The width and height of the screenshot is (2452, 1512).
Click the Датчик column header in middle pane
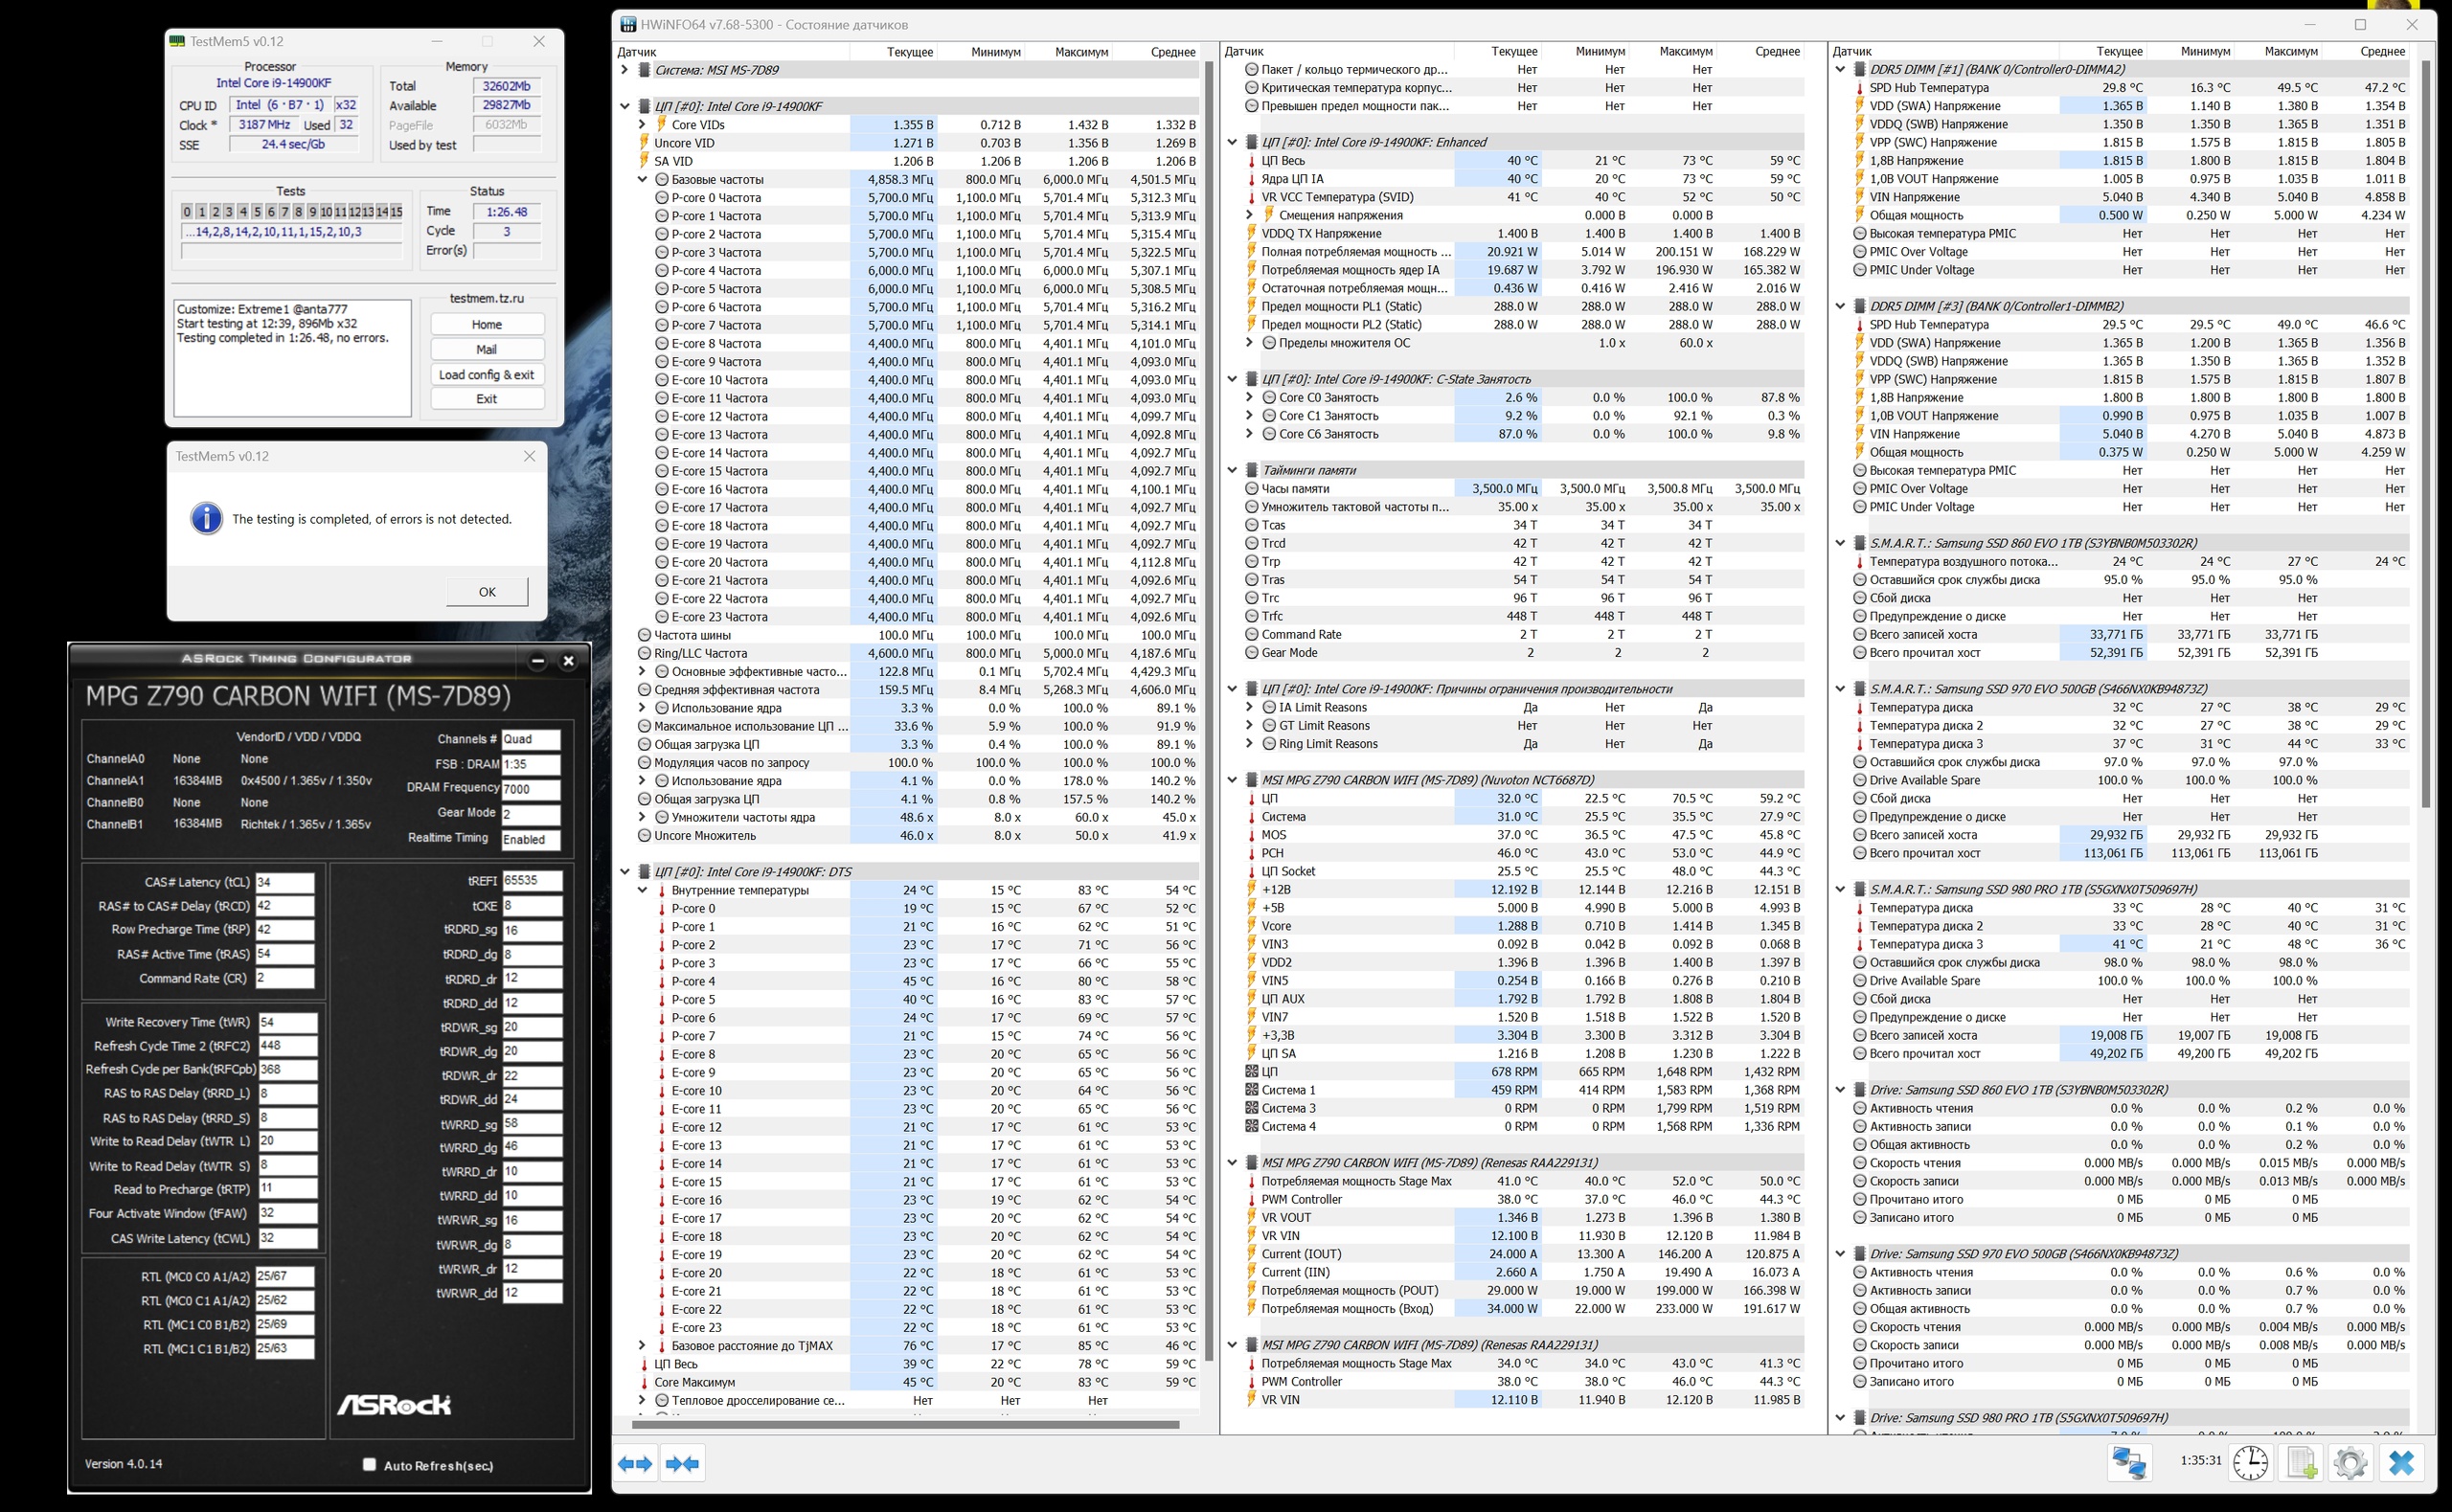[x=1244, y=51]
